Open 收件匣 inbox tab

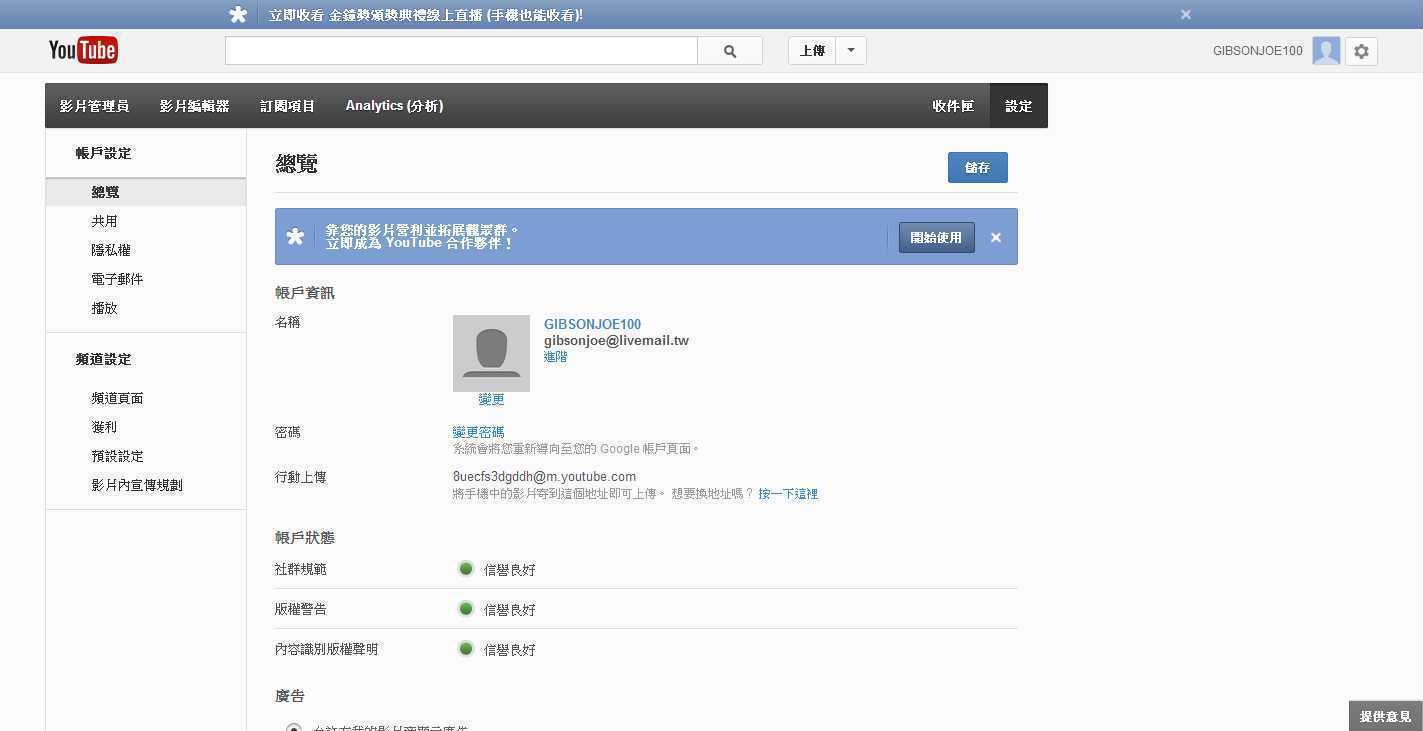click(953, 106)
